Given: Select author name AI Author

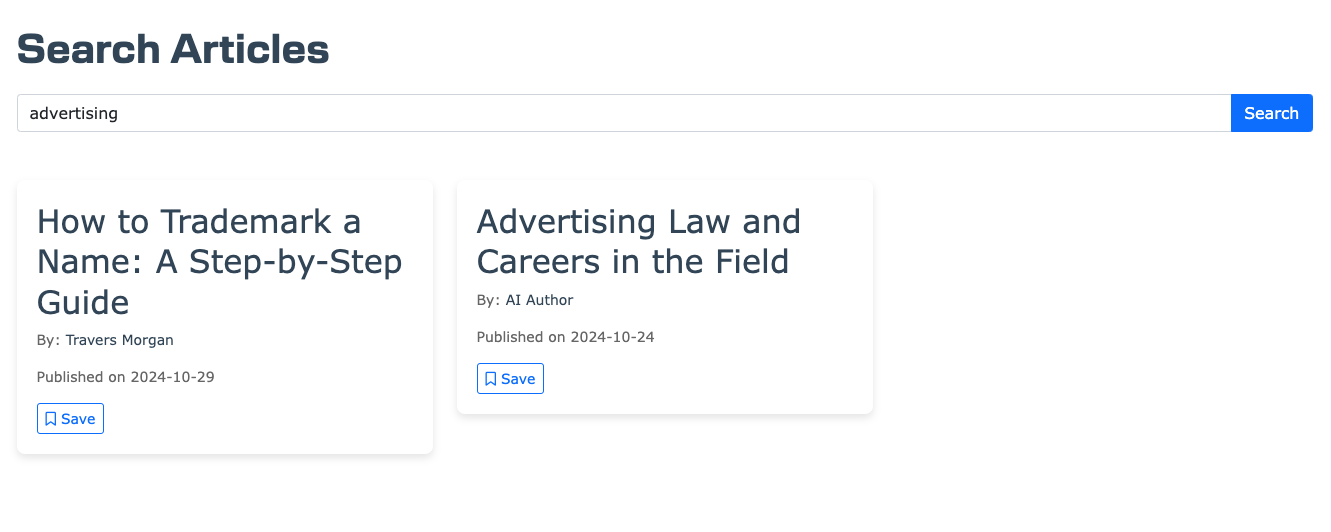Looking at the screenshot, I should pos(540,300).
